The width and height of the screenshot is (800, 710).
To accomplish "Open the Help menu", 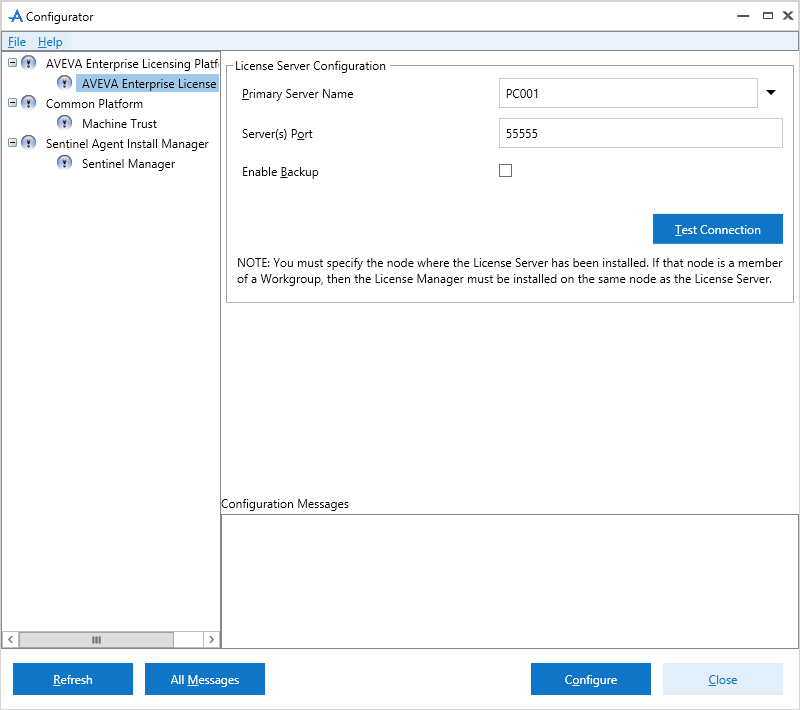I will 50,42.
